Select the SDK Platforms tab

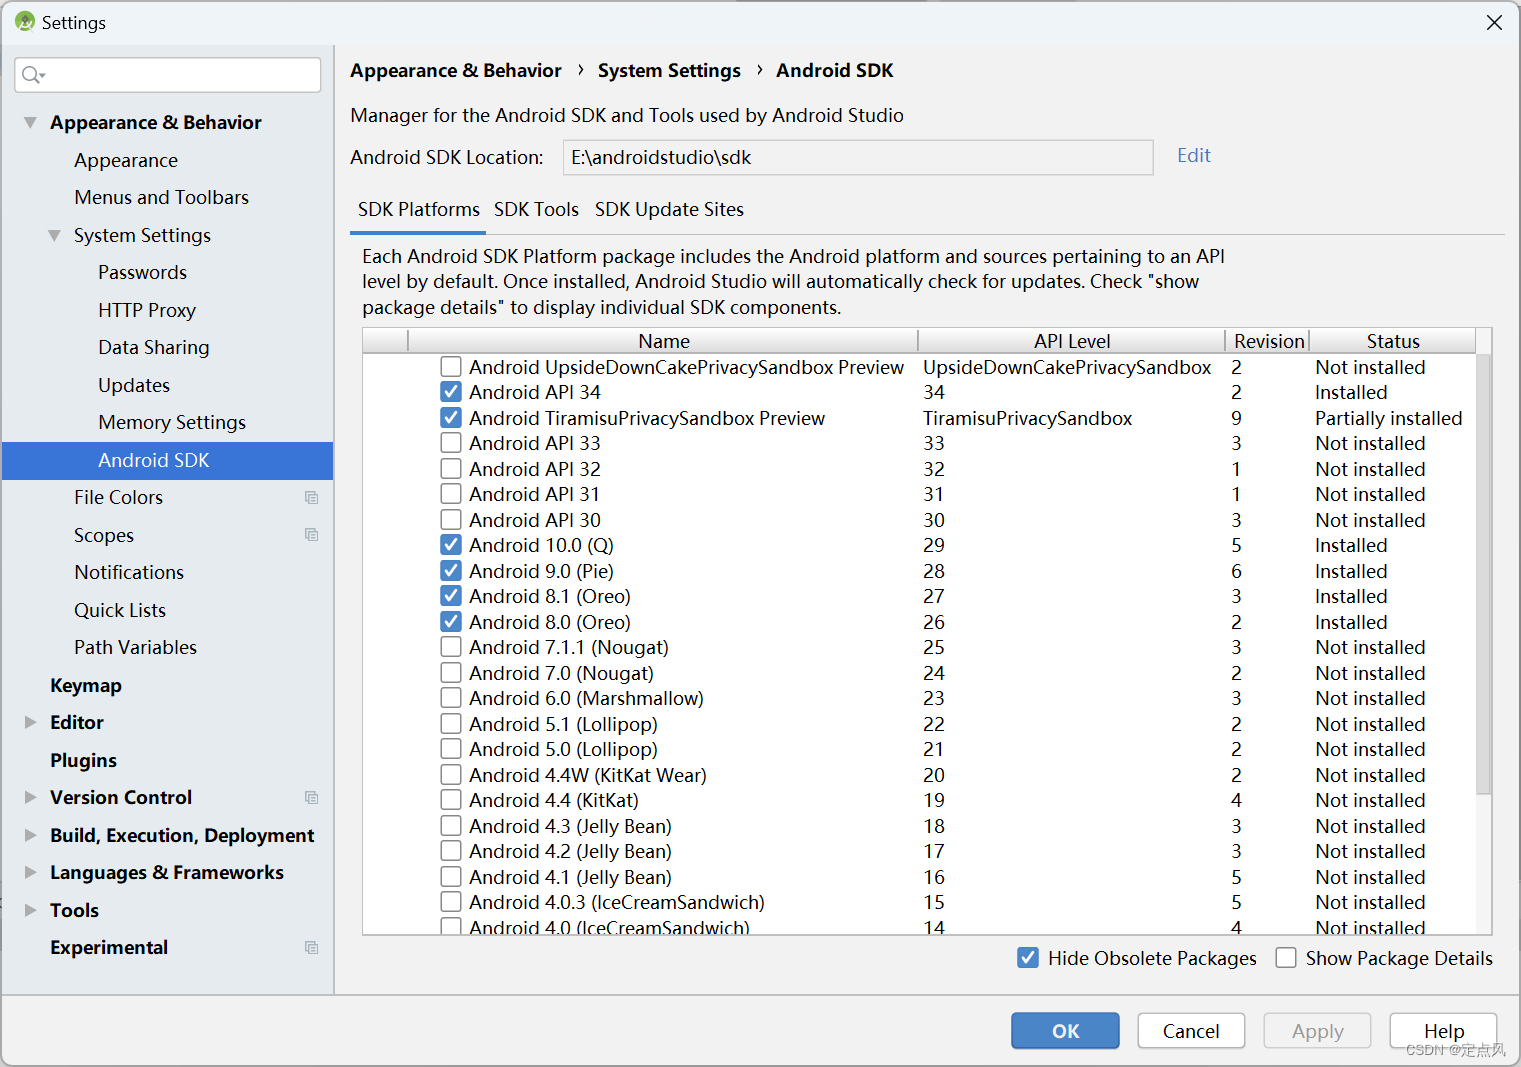point(418,210)
